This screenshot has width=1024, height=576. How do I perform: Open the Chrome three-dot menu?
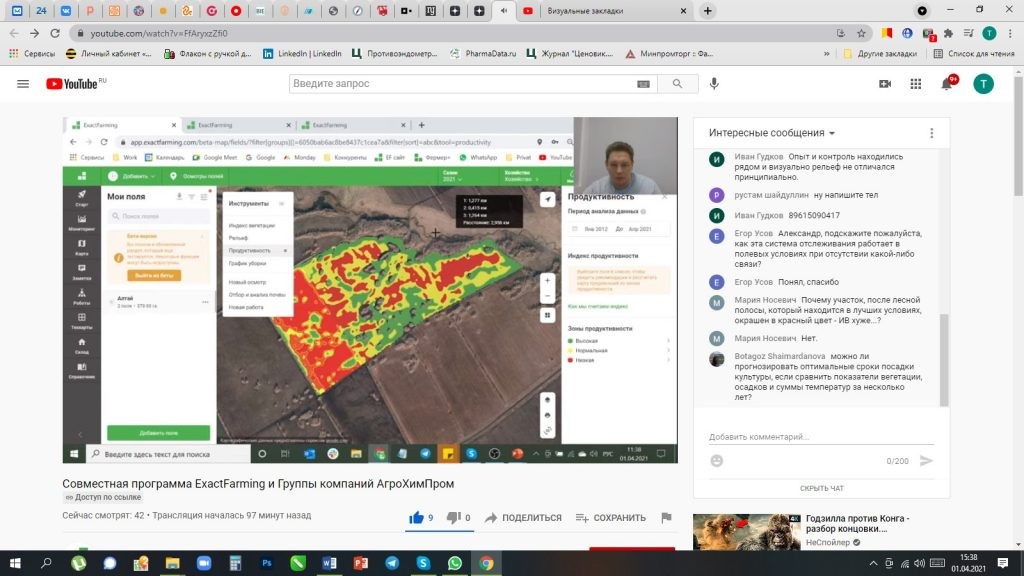pyautogui.click(x=1010, y=33)
